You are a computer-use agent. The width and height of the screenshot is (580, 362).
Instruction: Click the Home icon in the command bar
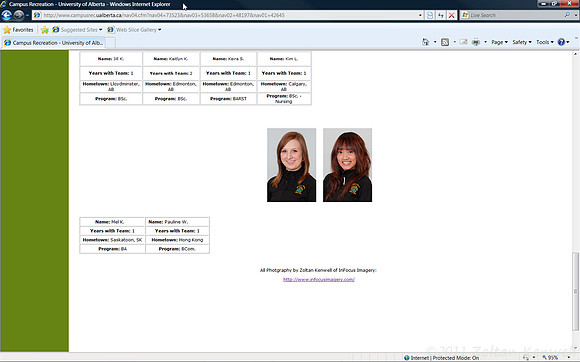click(x=426, y=42)
